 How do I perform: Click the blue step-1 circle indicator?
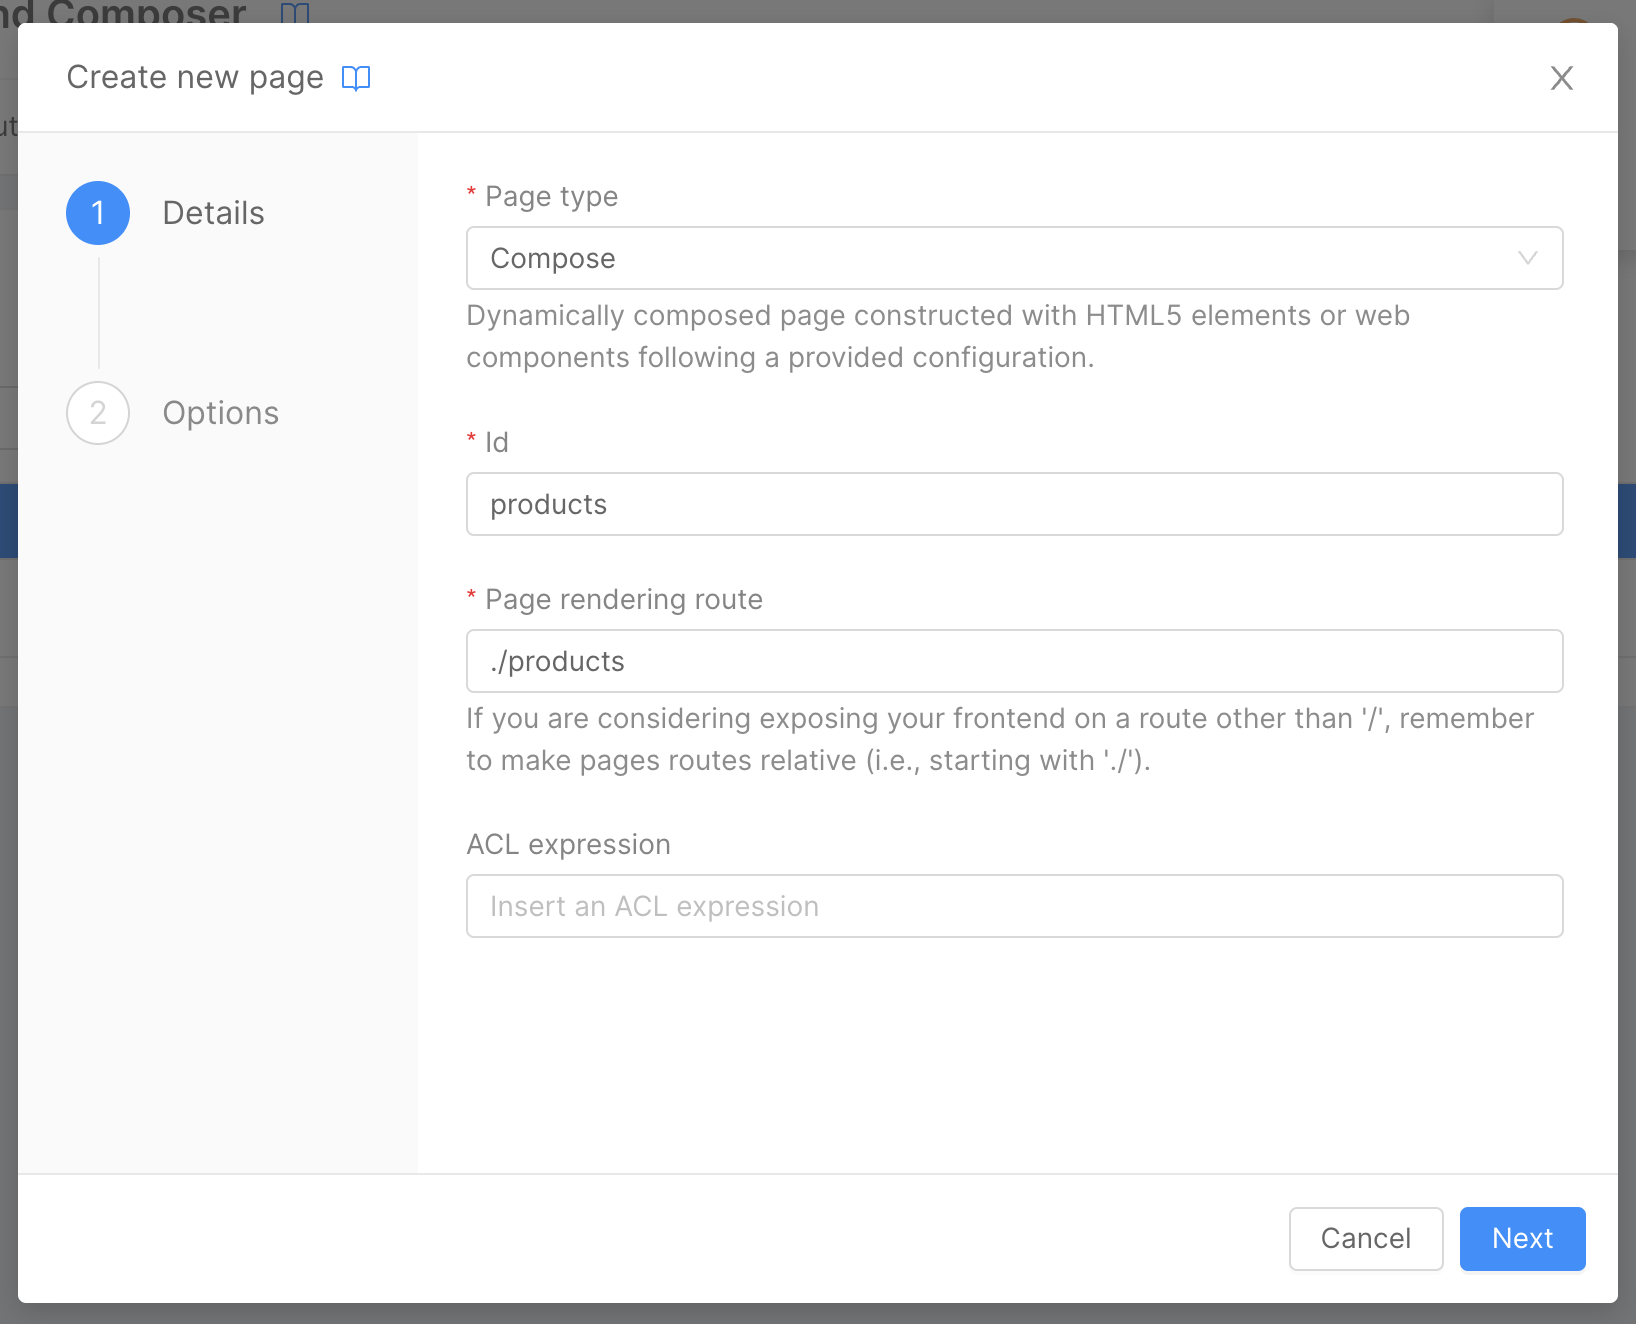tap(97, 212)
